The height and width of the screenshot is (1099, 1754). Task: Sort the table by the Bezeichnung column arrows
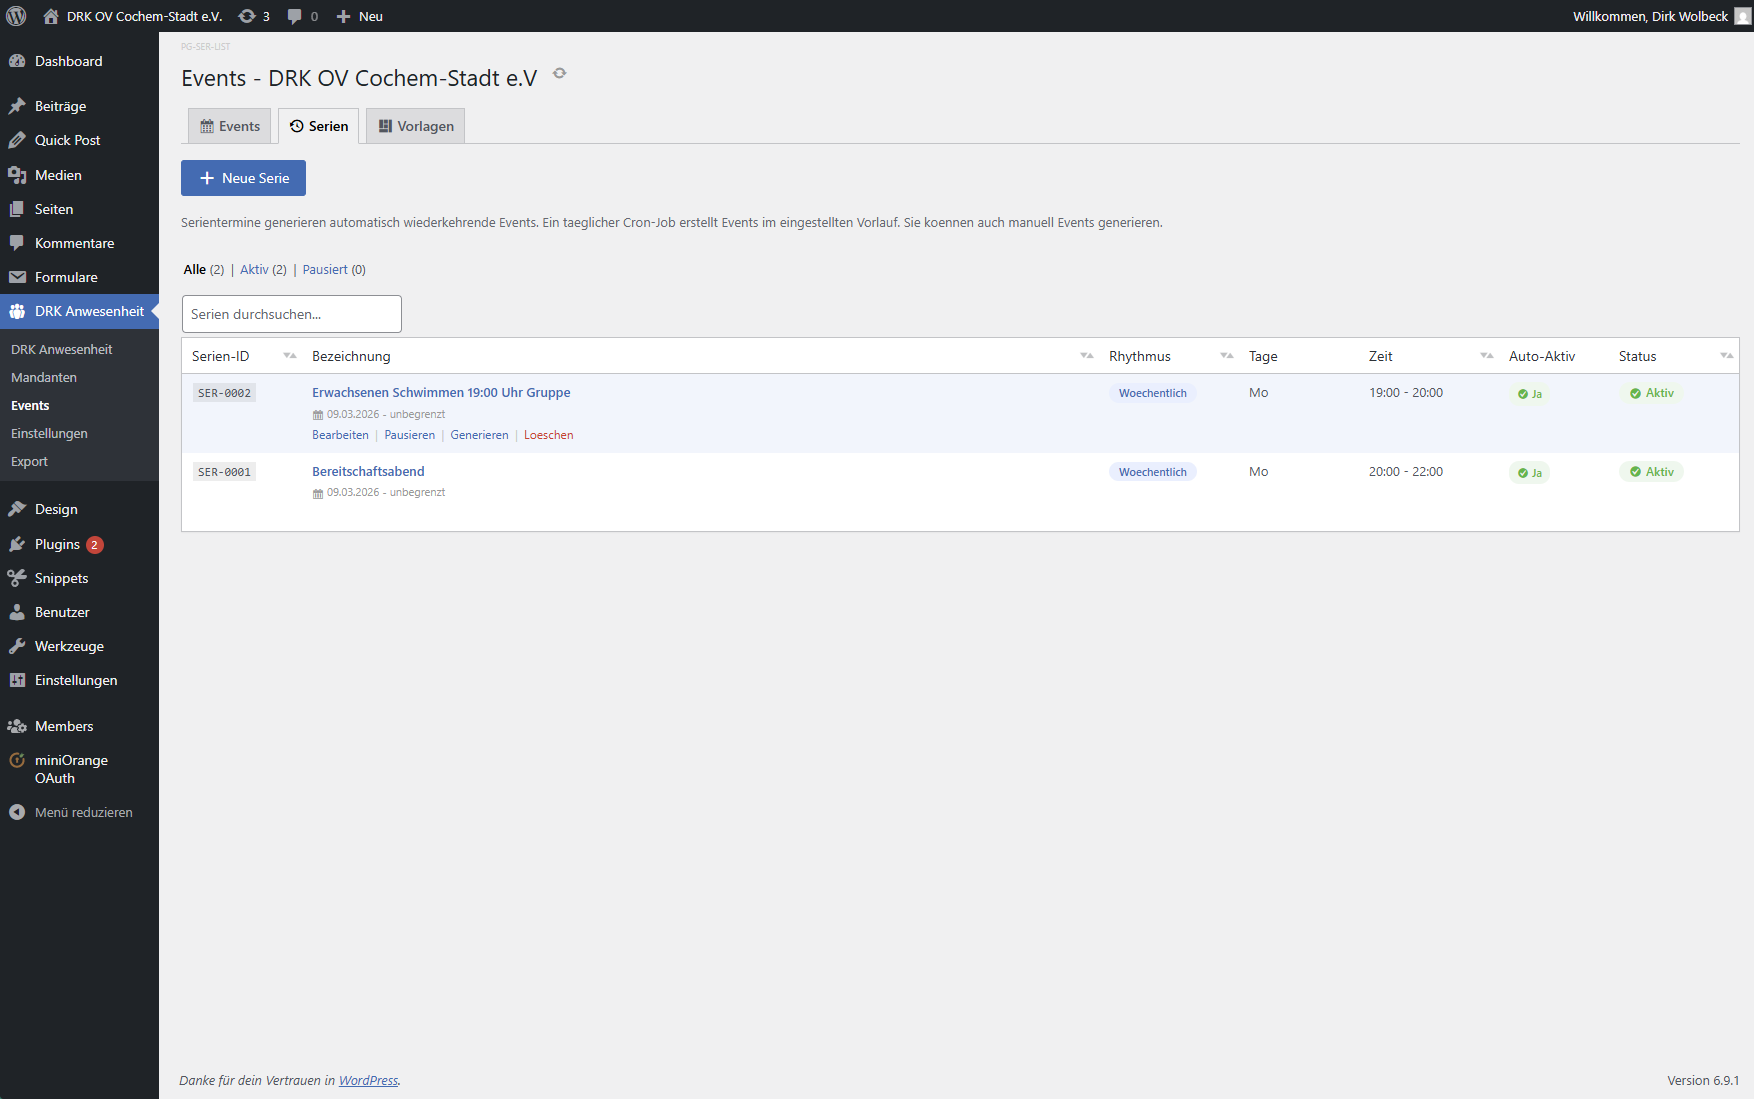click(x=1087, y=356)
